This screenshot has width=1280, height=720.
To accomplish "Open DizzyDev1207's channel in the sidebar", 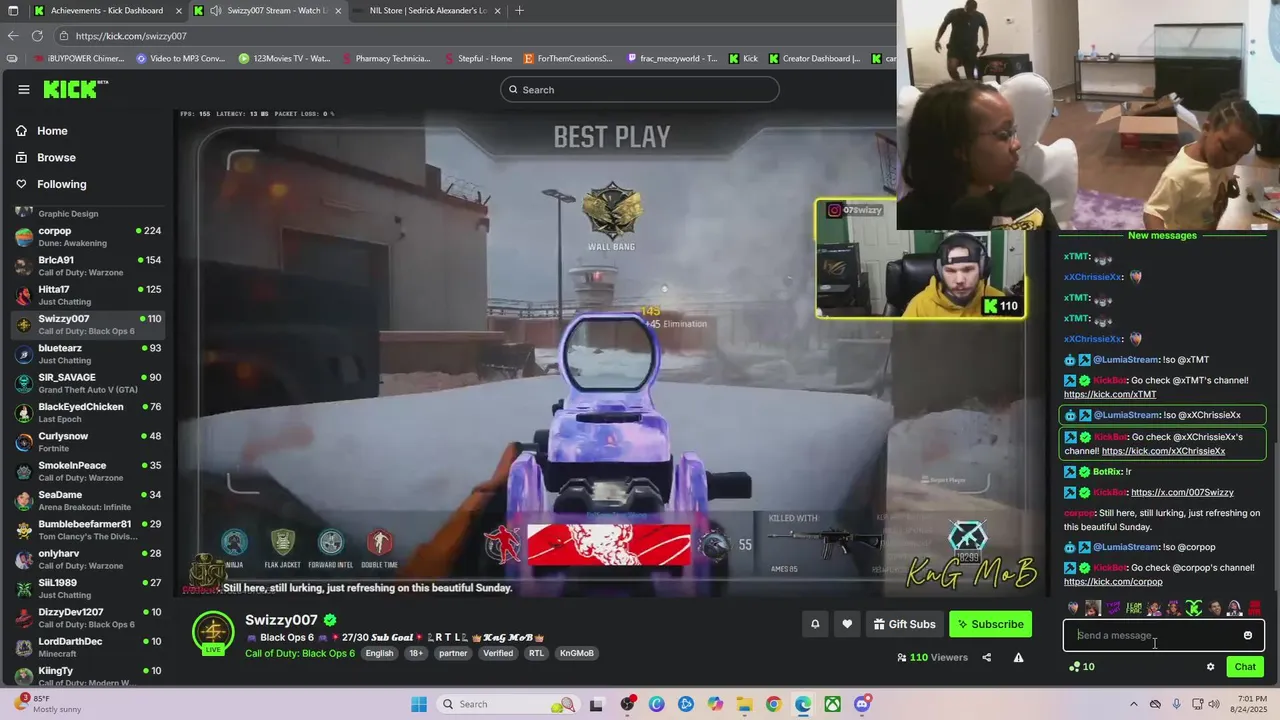I will coord(88,617).
